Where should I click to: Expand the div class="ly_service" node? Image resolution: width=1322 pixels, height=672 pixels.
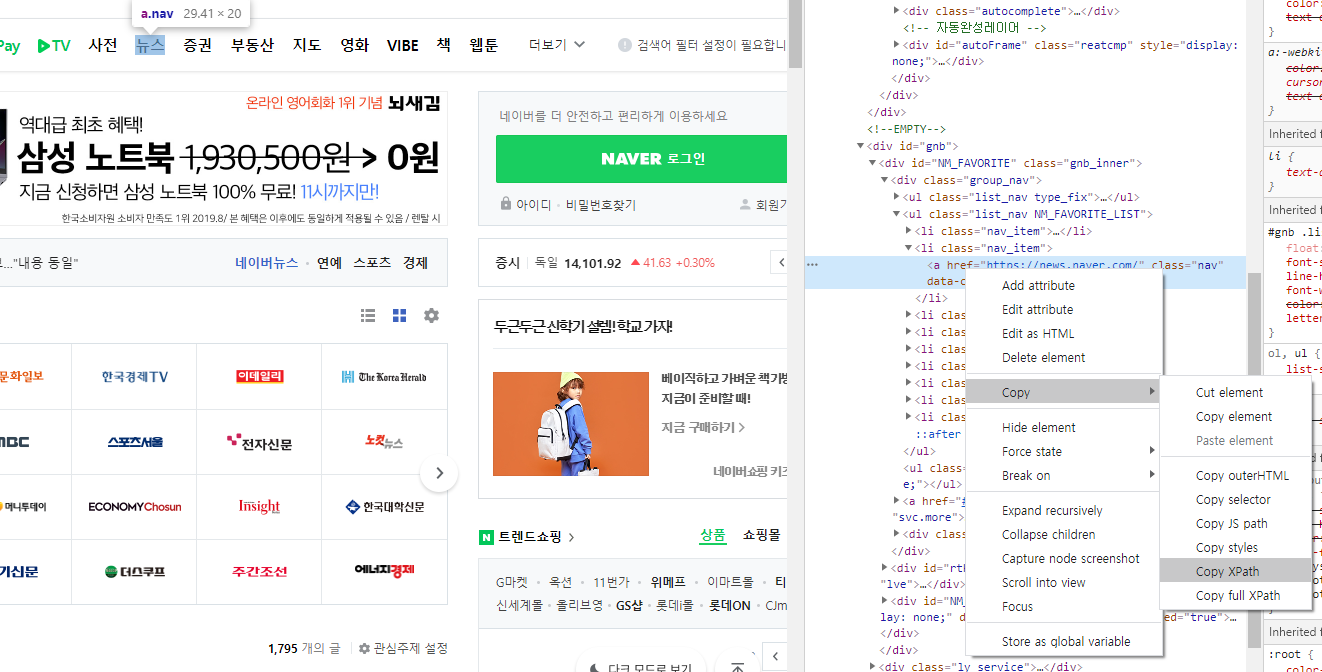coord(873,666)
